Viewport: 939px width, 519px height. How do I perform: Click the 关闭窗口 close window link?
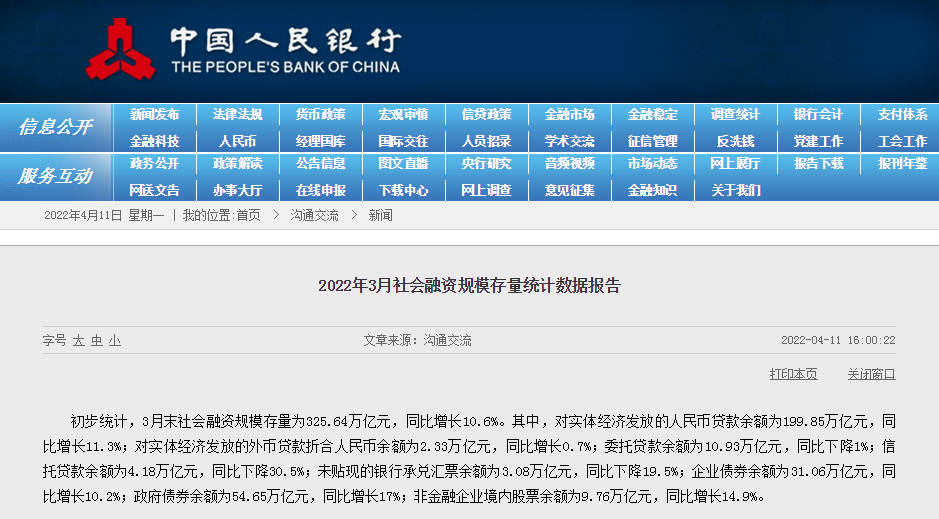pos(871,374)
